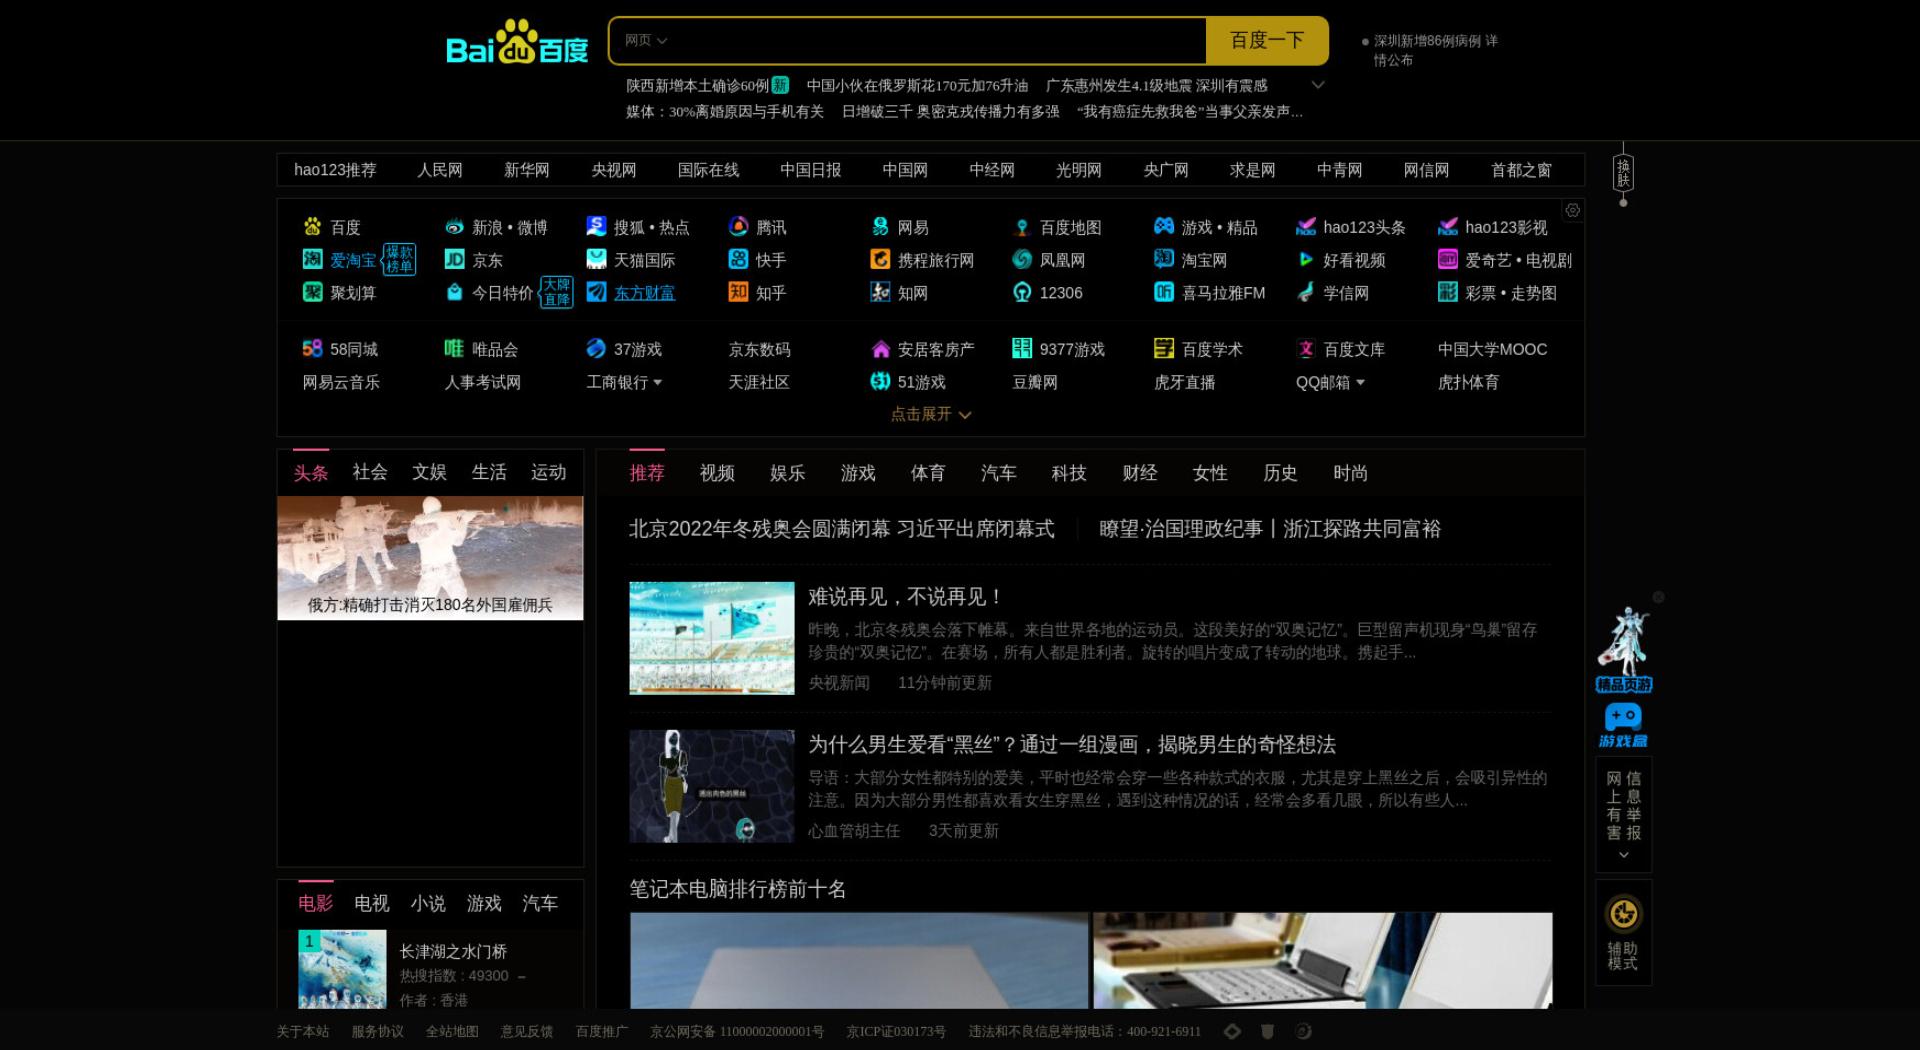This screenshot has height=1050, width=1920.
Task: Click the 百度学术 icon
Action: 1164,348
